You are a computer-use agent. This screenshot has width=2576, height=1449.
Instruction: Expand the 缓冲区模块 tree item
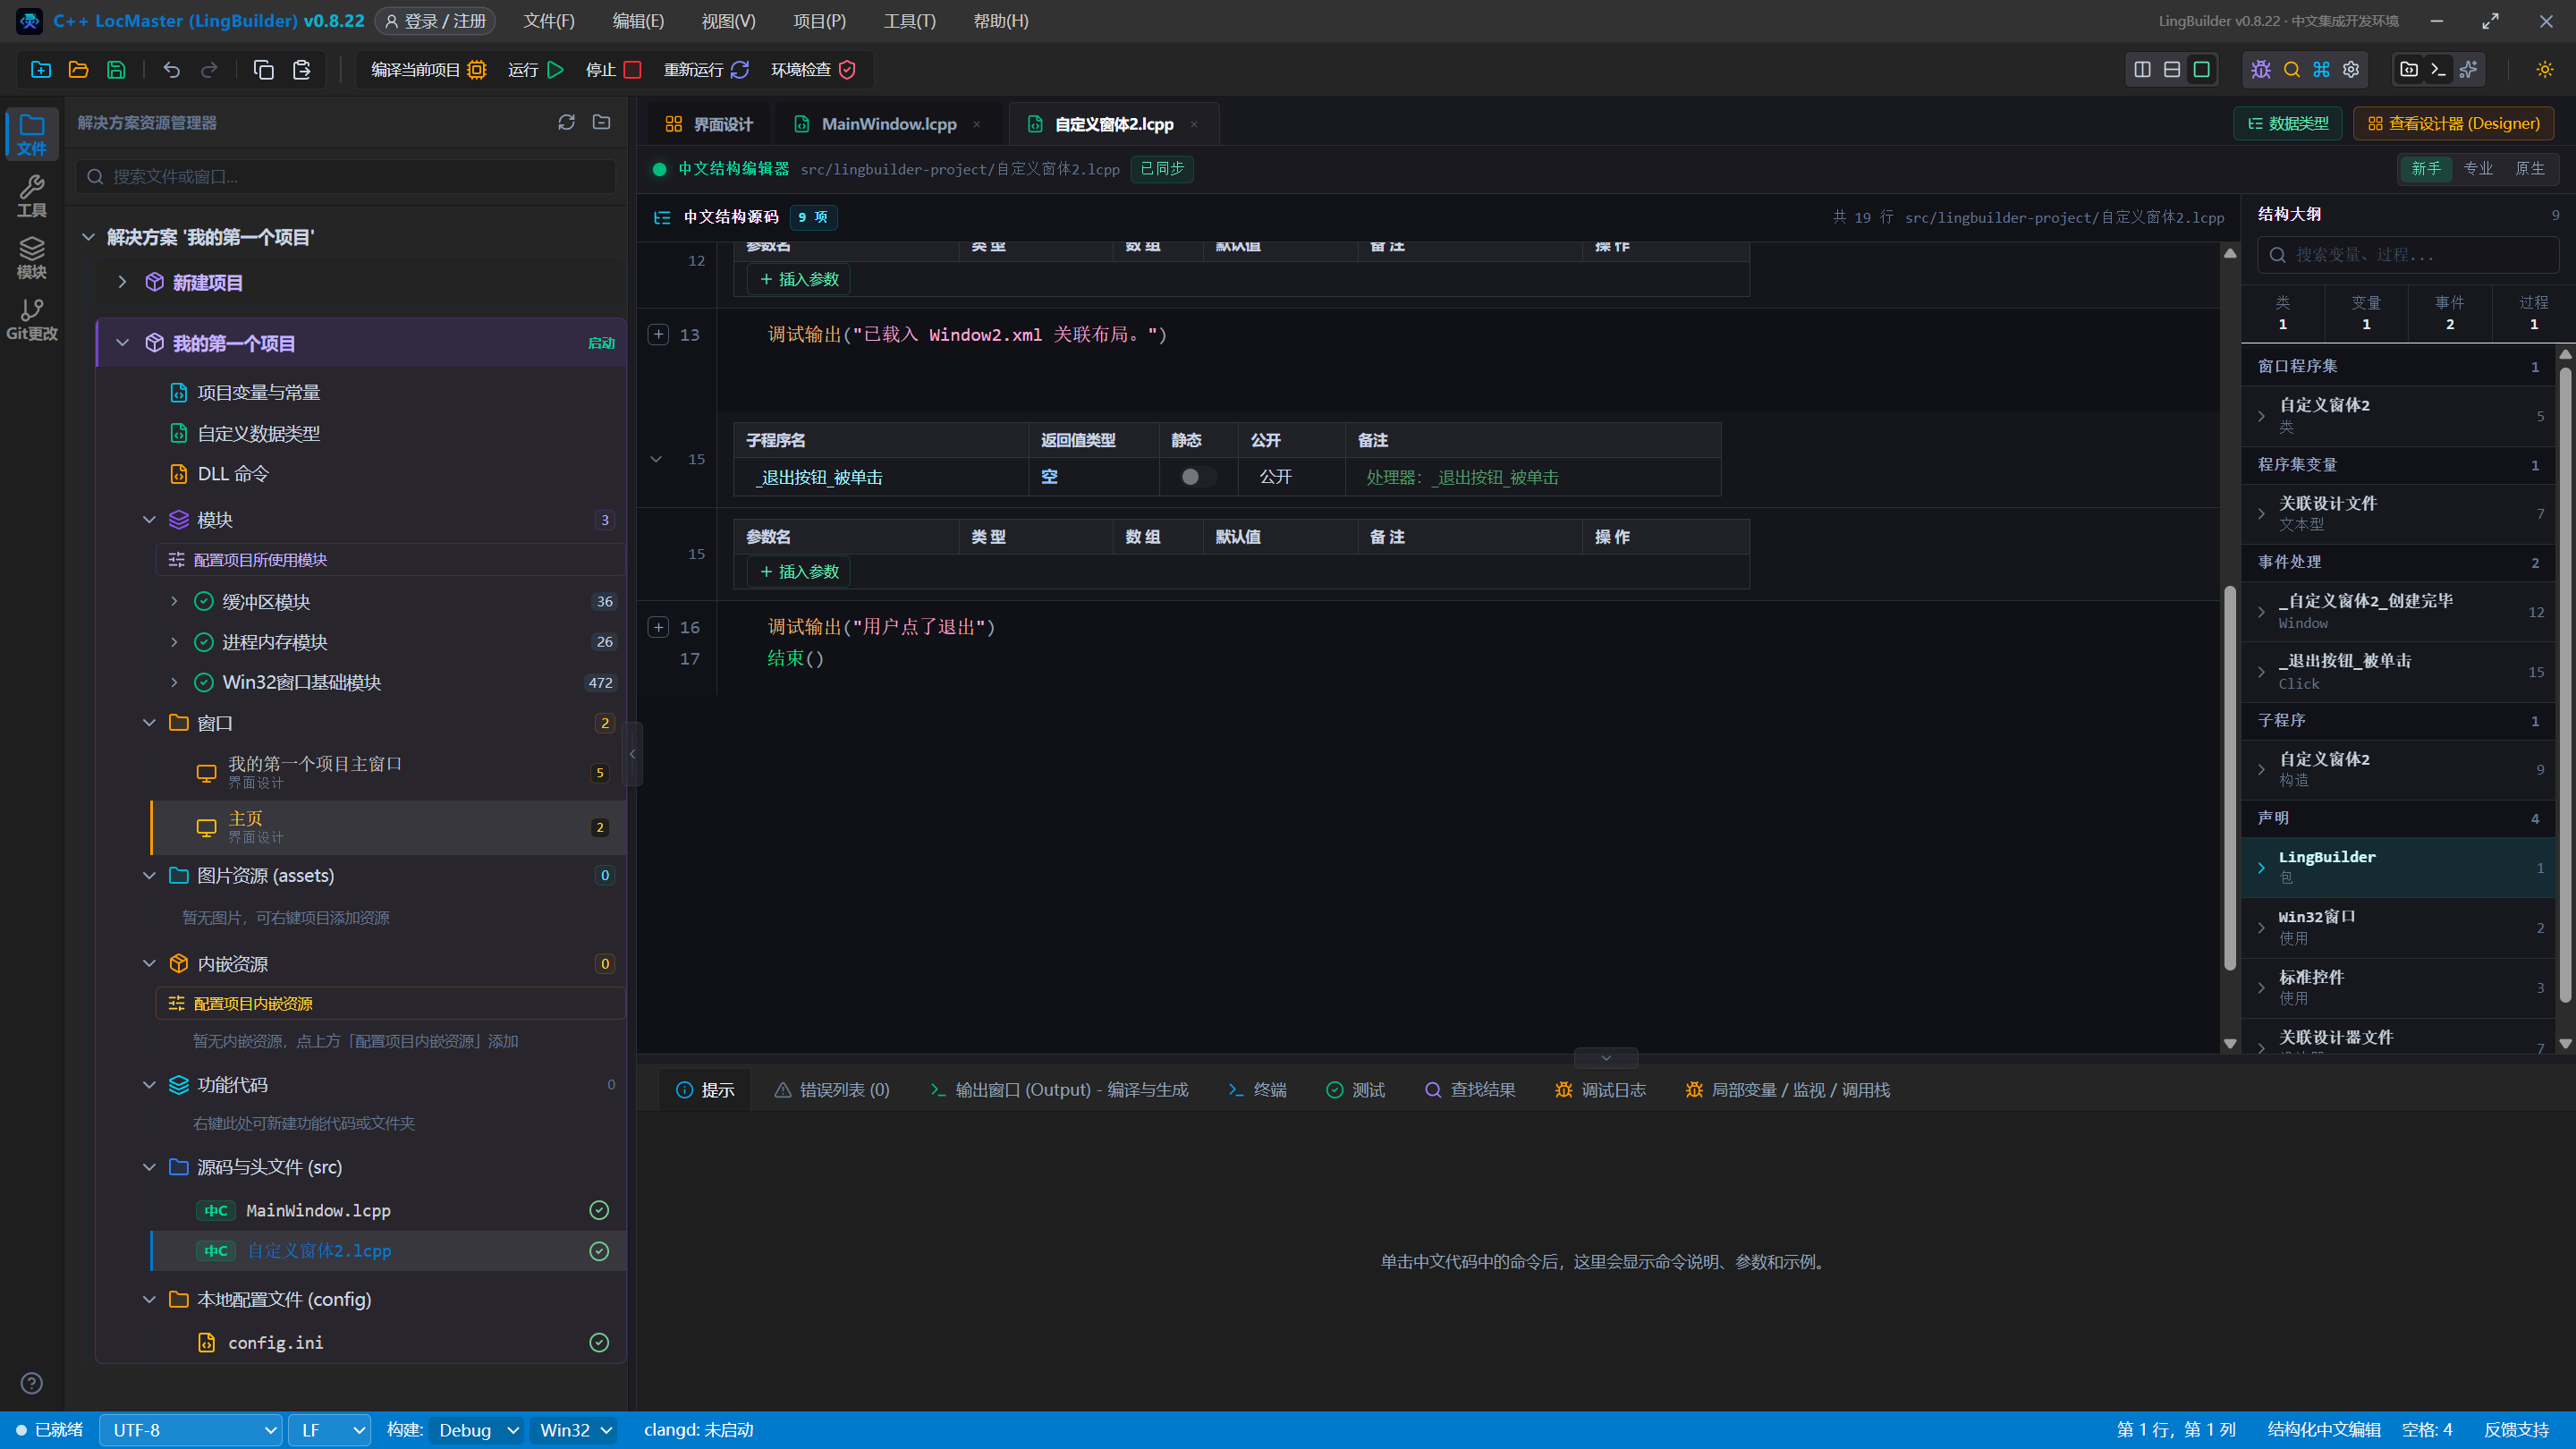click(174, 601)
